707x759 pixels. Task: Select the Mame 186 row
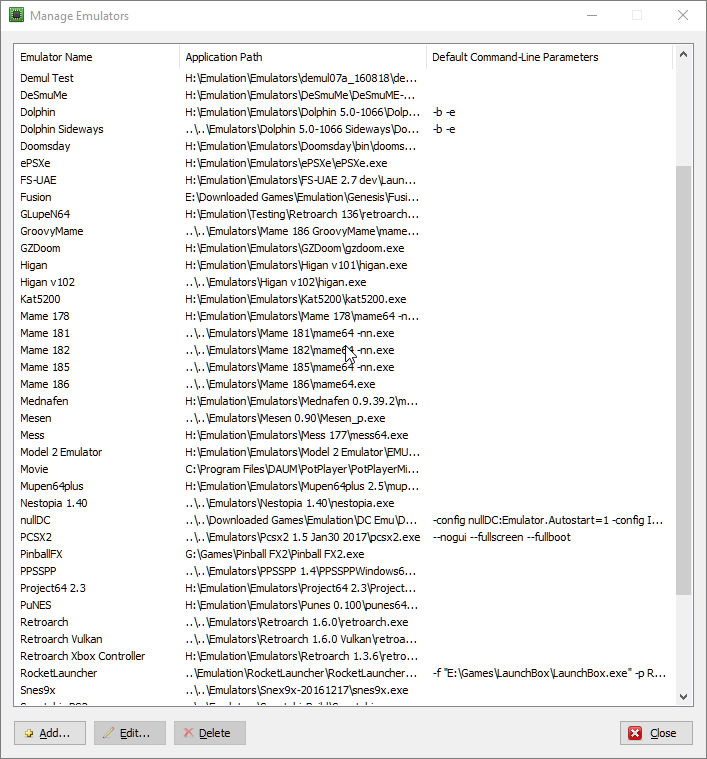coord(344,384)
